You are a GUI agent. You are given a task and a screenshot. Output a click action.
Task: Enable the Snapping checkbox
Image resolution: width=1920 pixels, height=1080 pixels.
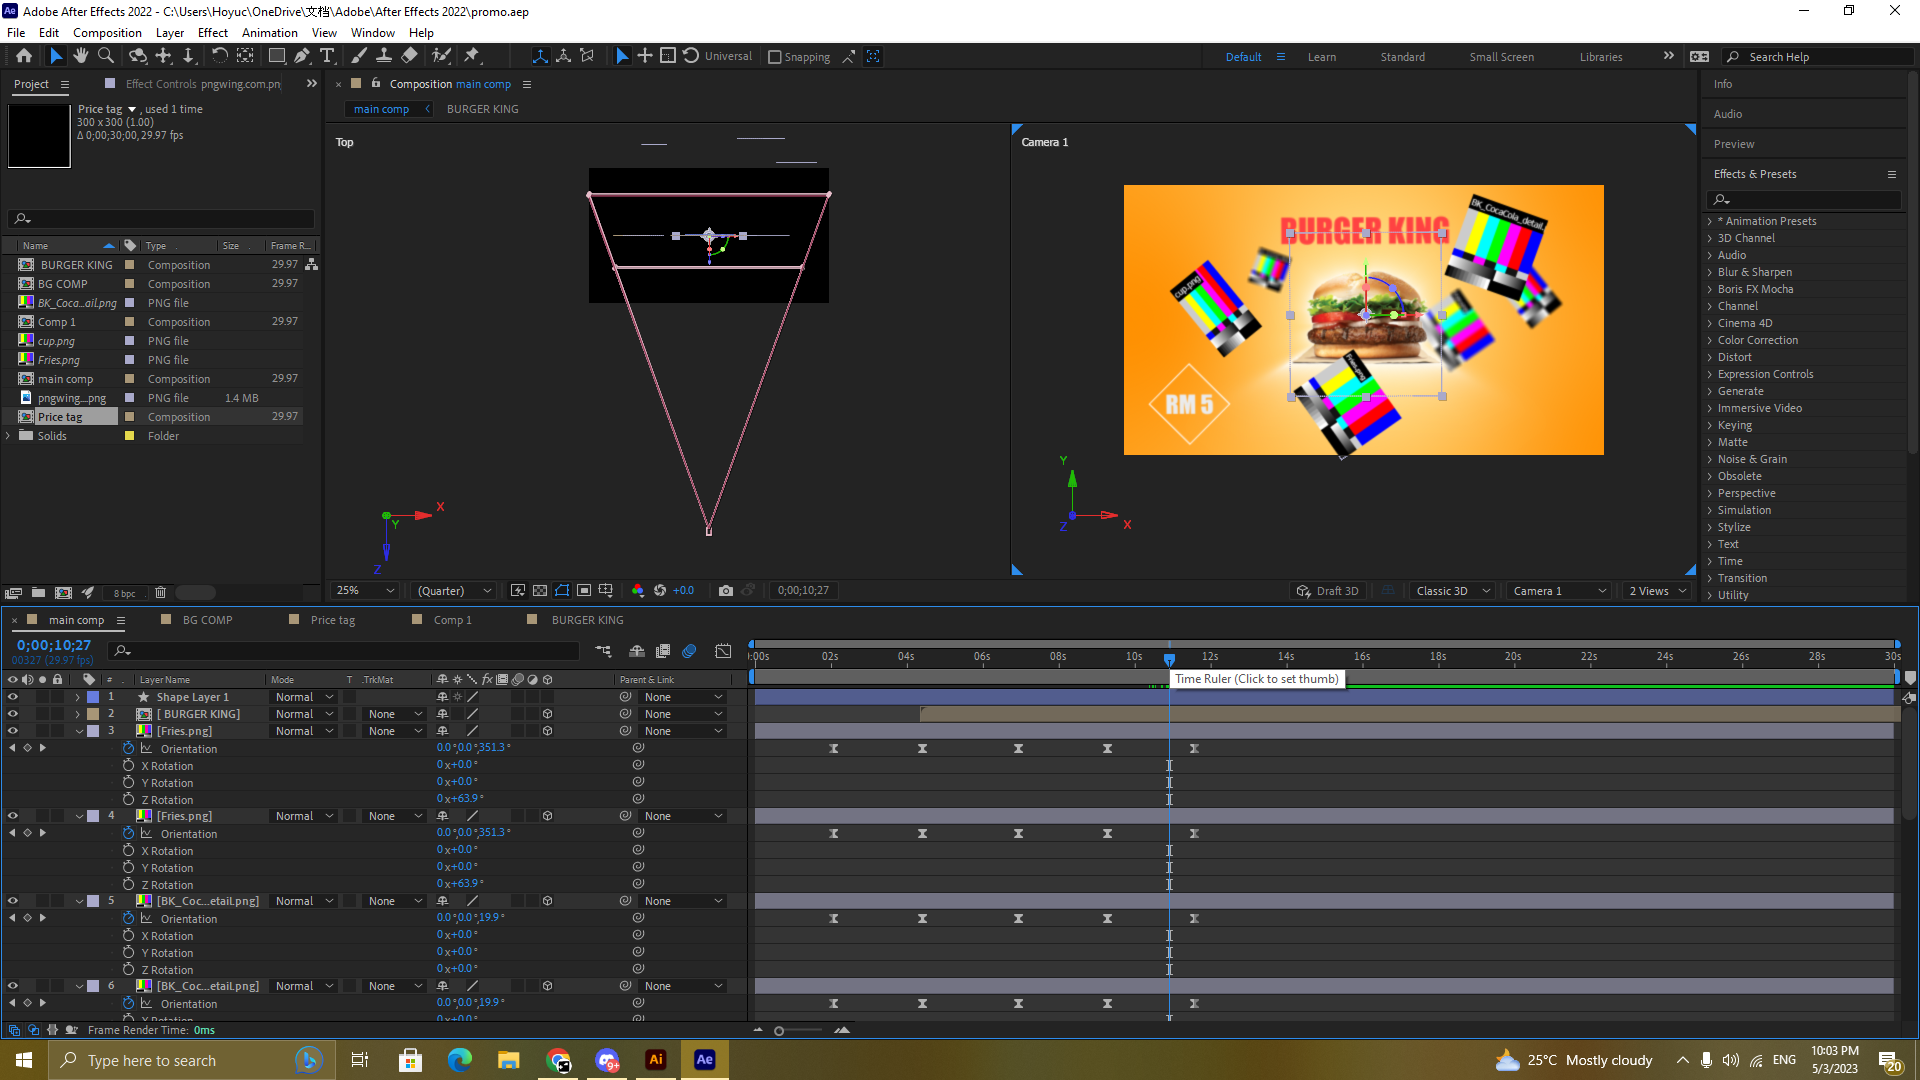(775, 57)
